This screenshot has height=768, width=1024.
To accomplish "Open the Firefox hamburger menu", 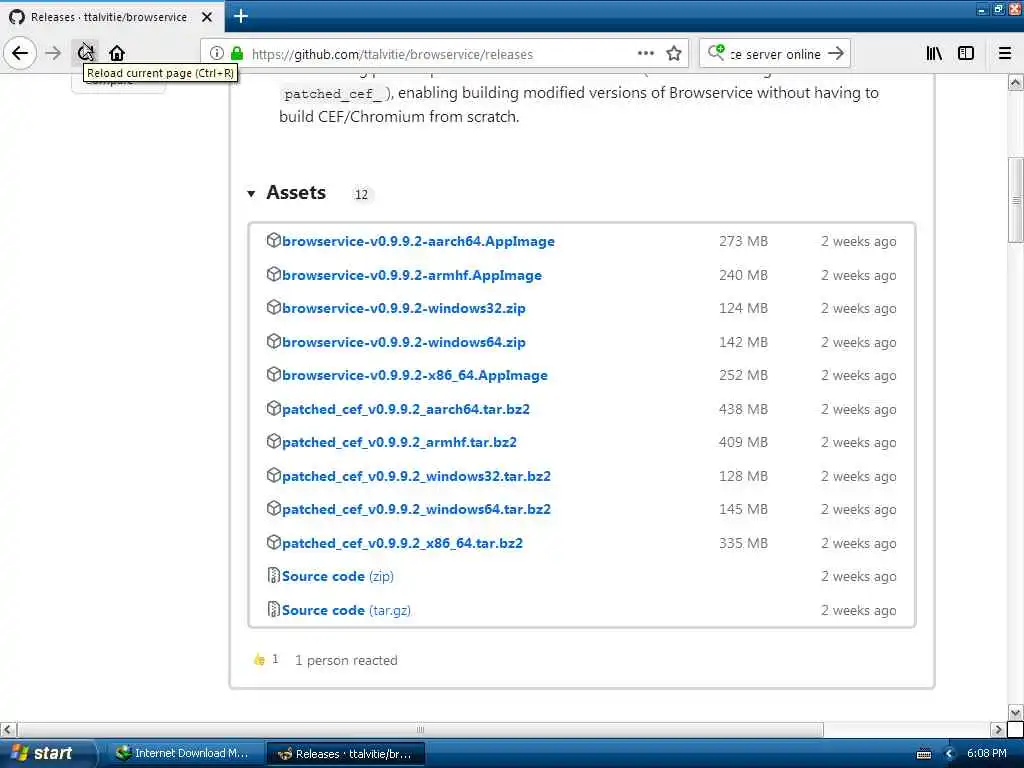I will tap(1005, 54).
